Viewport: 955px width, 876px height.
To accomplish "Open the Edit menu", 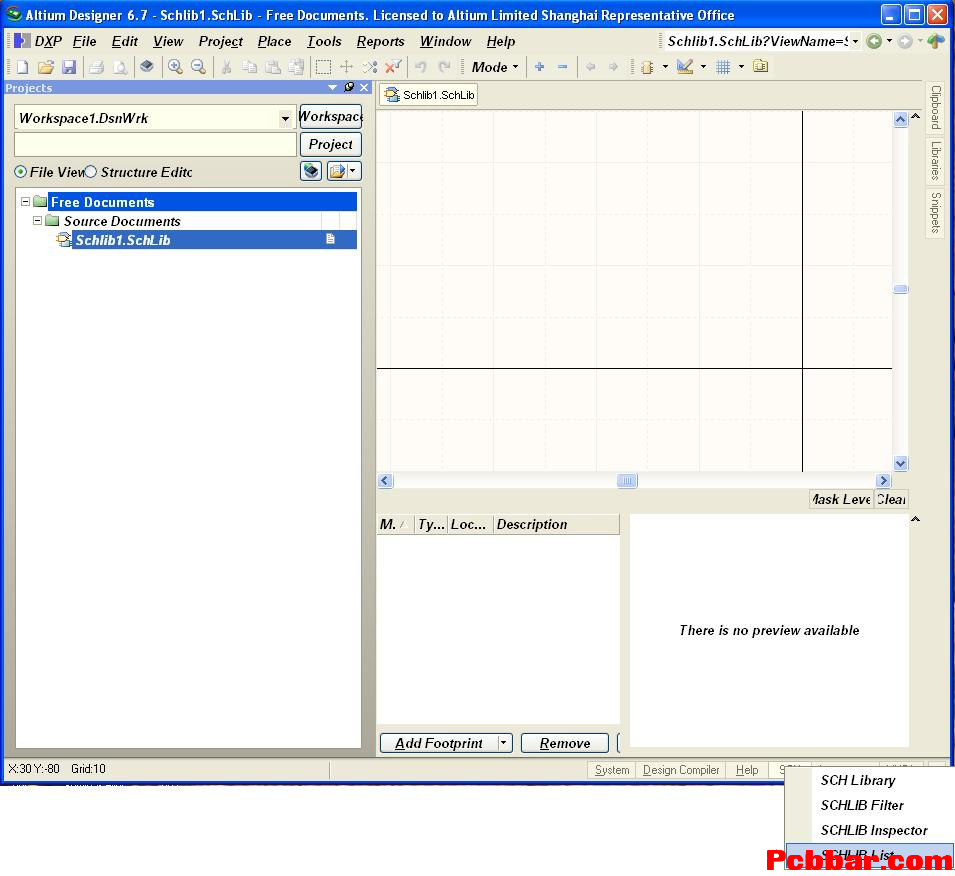I will click(125, 41).
